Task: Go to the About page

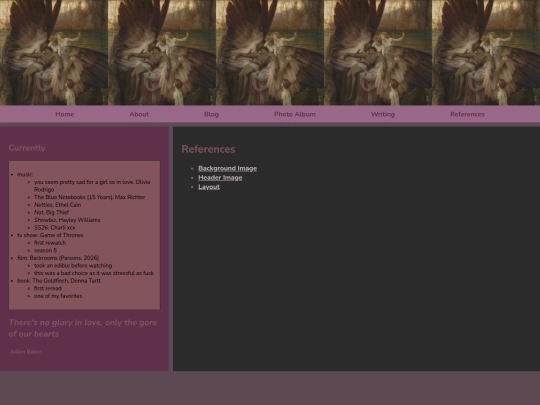Action: pos(139,114)
